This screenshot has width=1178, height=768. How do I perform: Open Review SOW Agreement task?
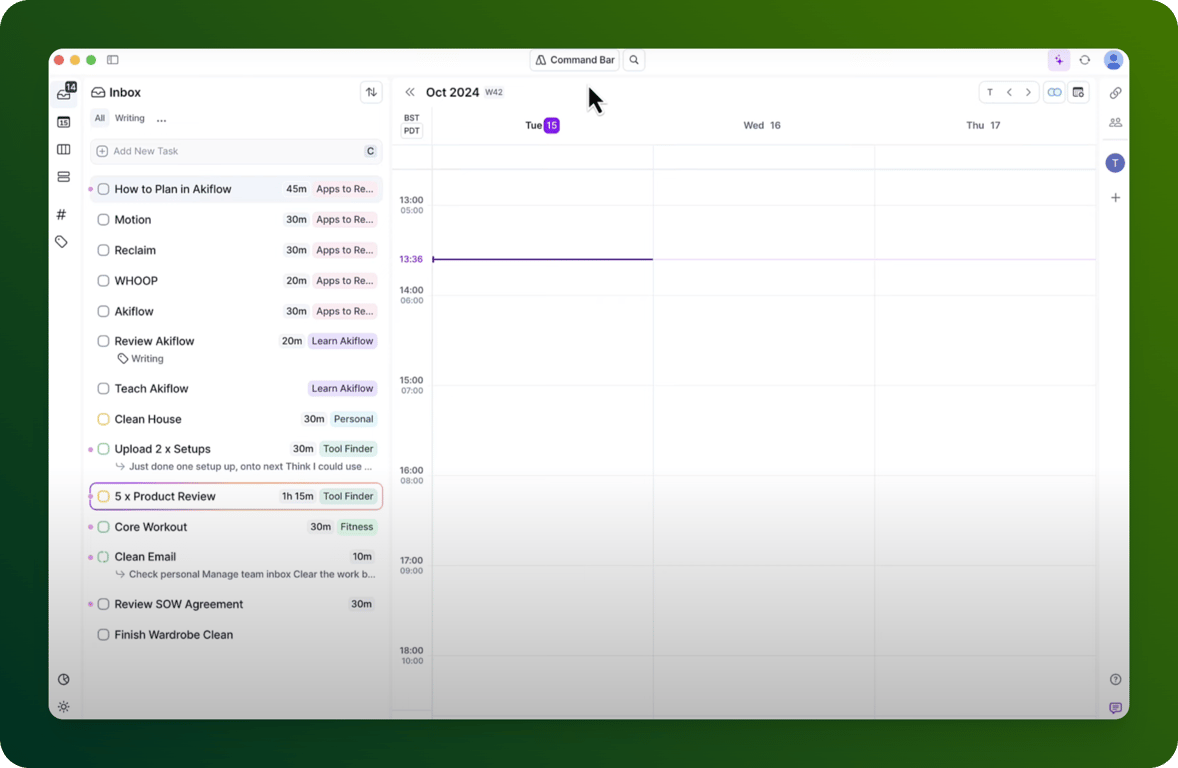point(236,604)
